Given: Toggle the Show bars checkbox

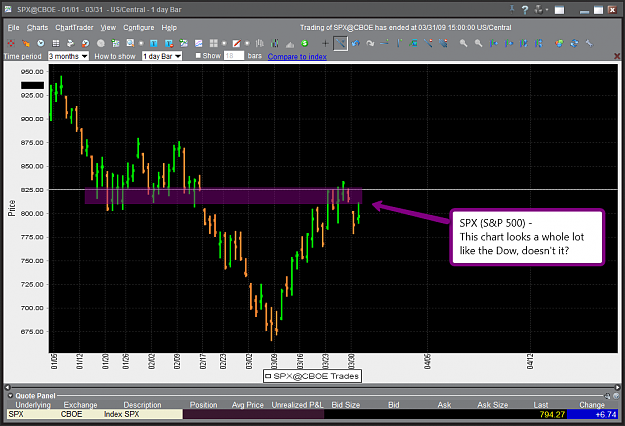Looking at the screenshot, I should click(x=198, y=56).
